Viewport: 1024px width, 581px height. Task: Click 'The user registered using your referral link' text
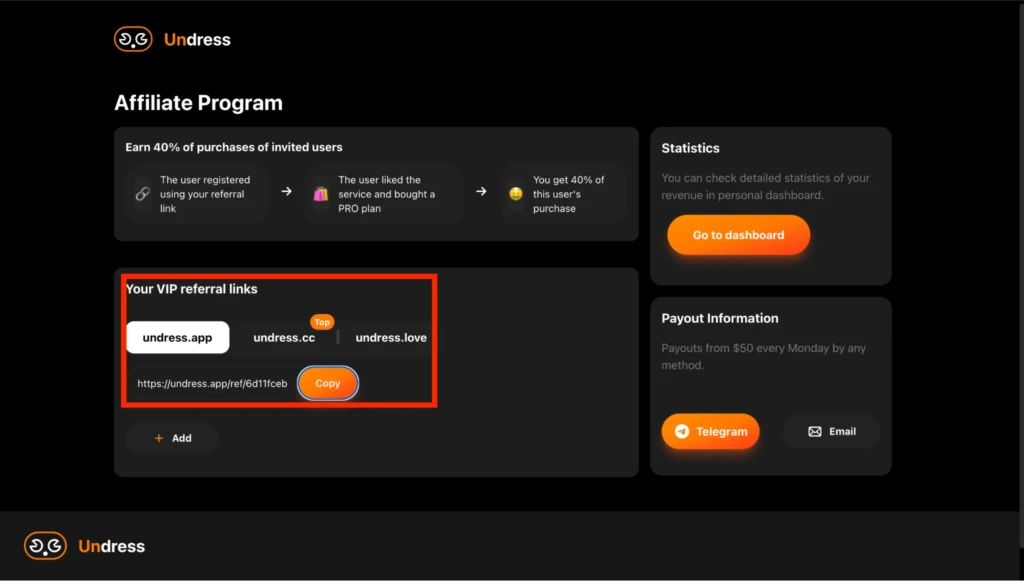[205, 194]
